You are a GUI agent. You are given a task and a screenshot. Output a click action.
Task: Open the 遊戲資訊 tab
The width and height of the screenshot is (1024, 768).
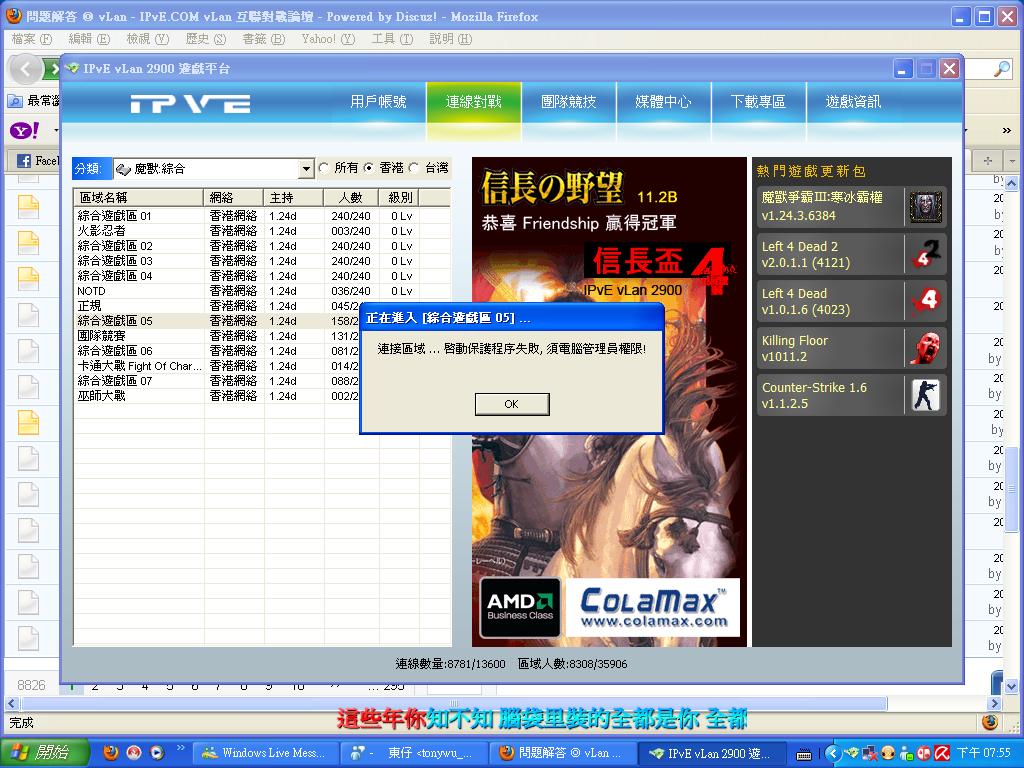pyautogui.click(x=853, y=102)
